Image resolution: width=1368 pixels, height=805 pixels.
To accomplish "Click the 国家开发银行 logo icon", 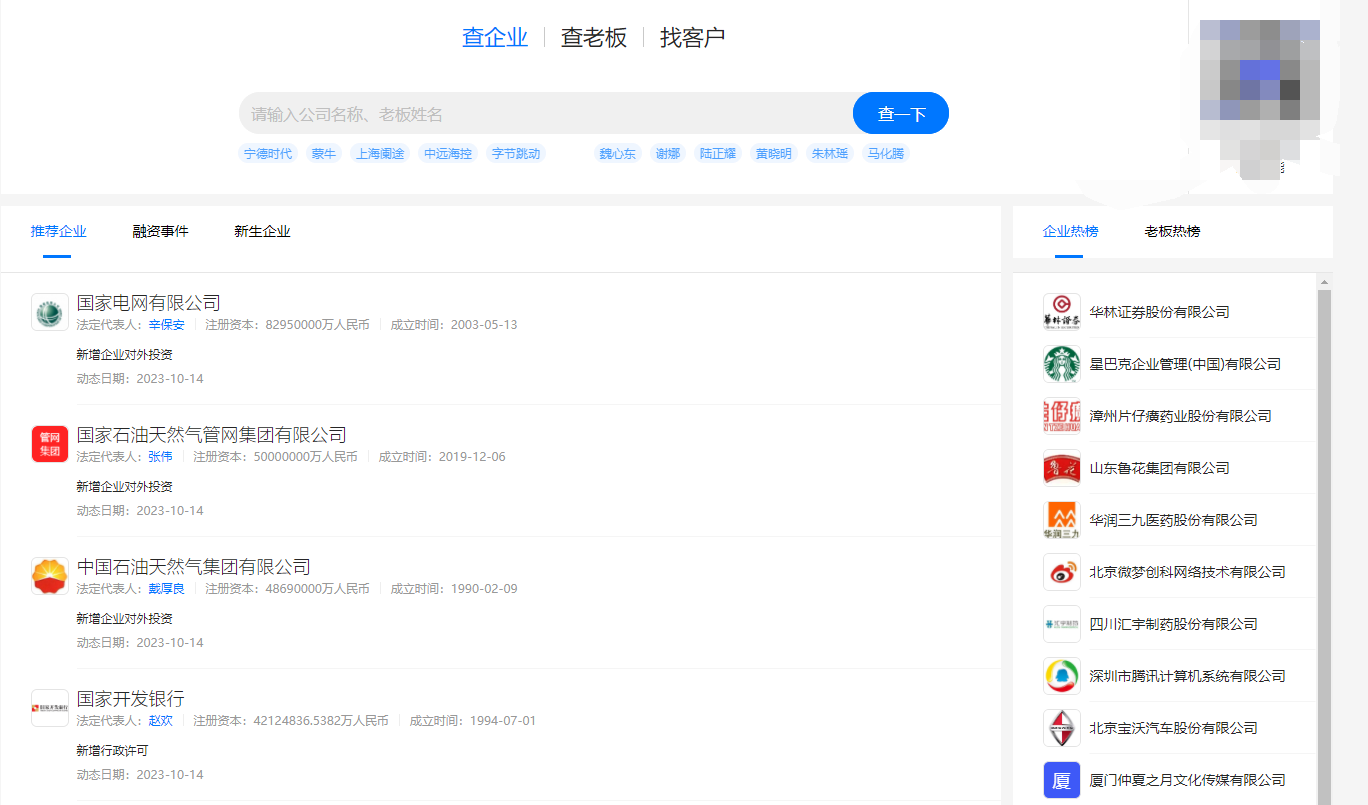I will [50, 708].
